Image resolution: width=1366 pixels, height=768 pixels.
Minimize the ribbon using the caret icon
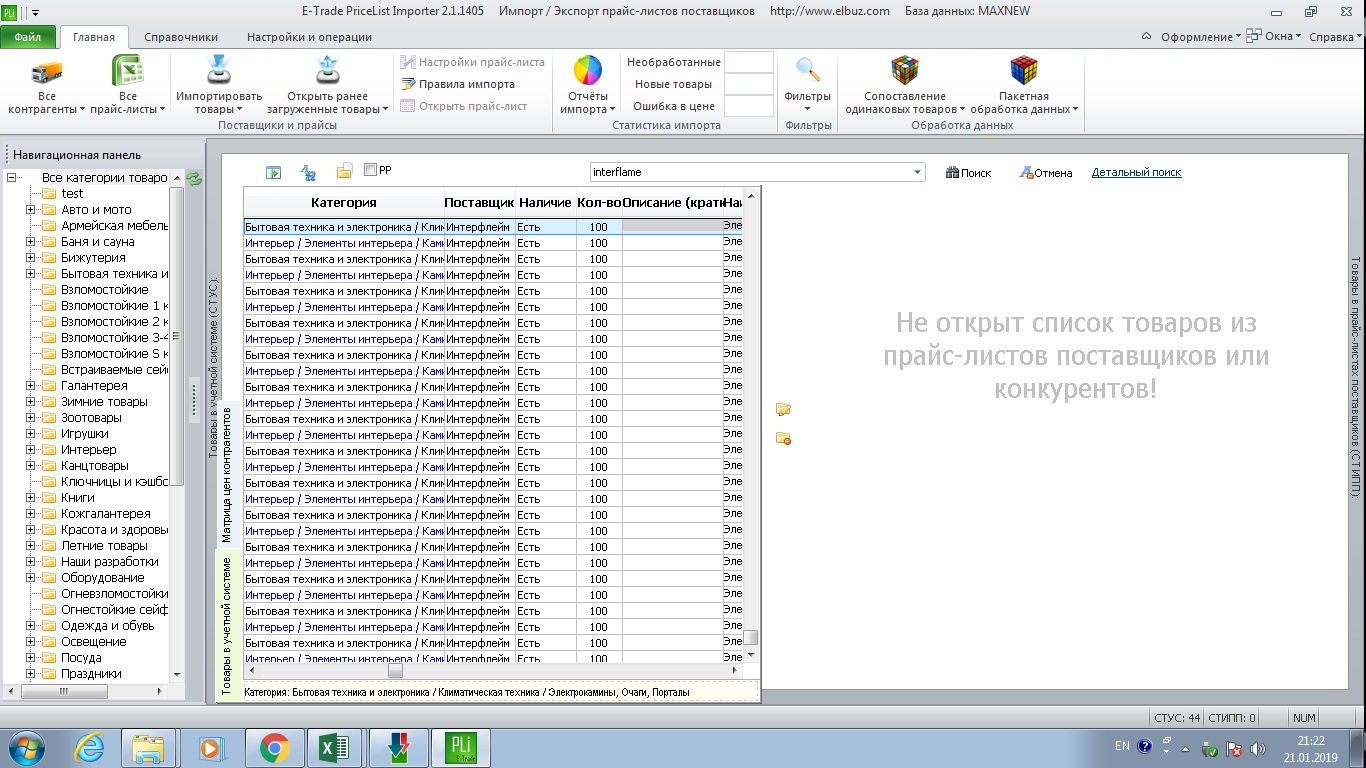[1147, 37]
